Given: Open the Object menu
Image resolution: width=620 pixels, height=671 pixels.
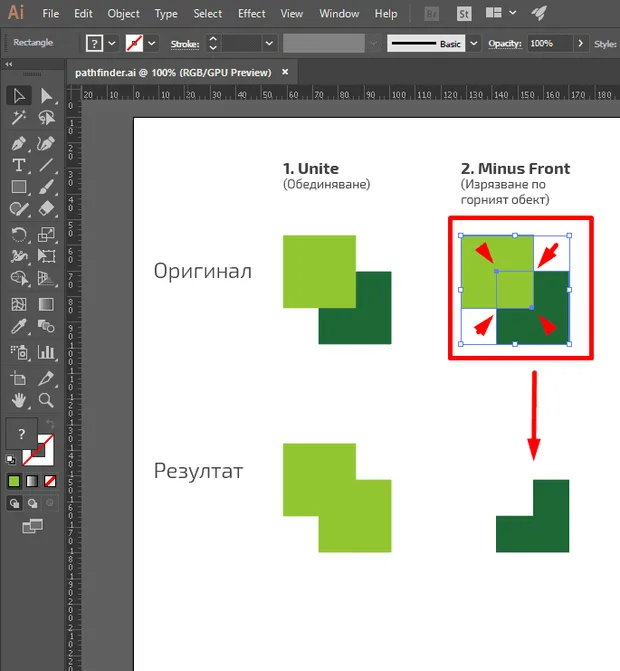Looking at the screenshot, I should (x=123, y=14).
